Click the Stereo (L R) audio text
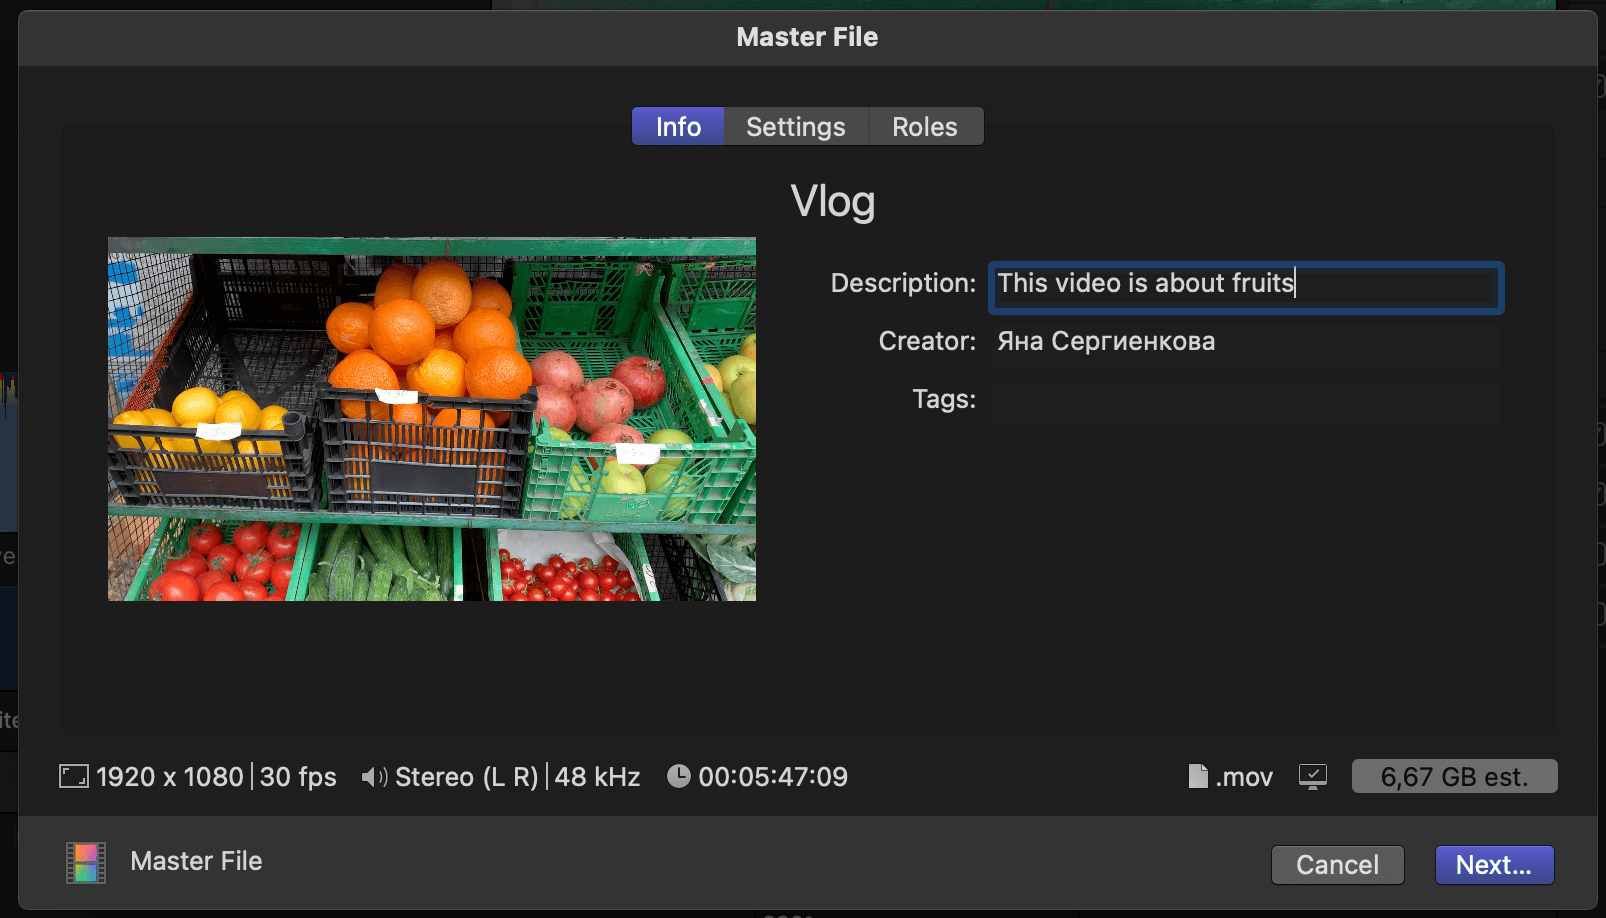This screenshot has width=1606, height=918. tap(467, 777)
